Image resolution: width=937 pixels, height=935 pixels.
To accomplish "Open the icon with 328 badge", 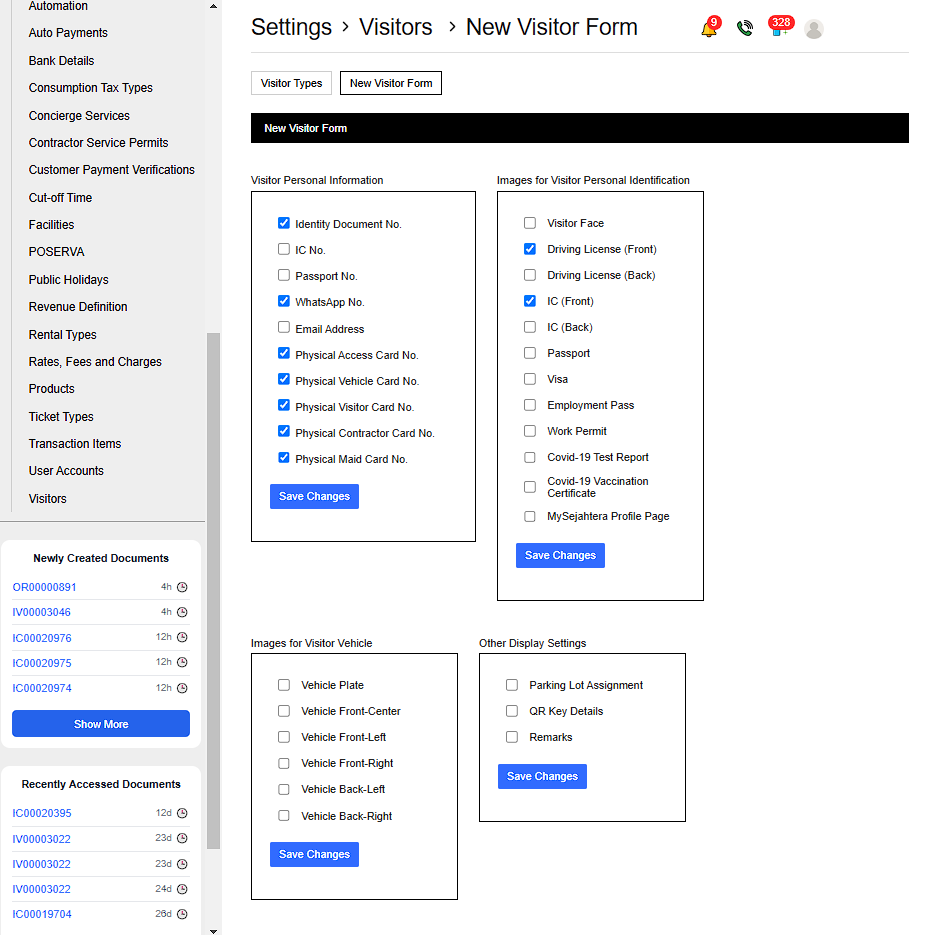I will [778, 28].
